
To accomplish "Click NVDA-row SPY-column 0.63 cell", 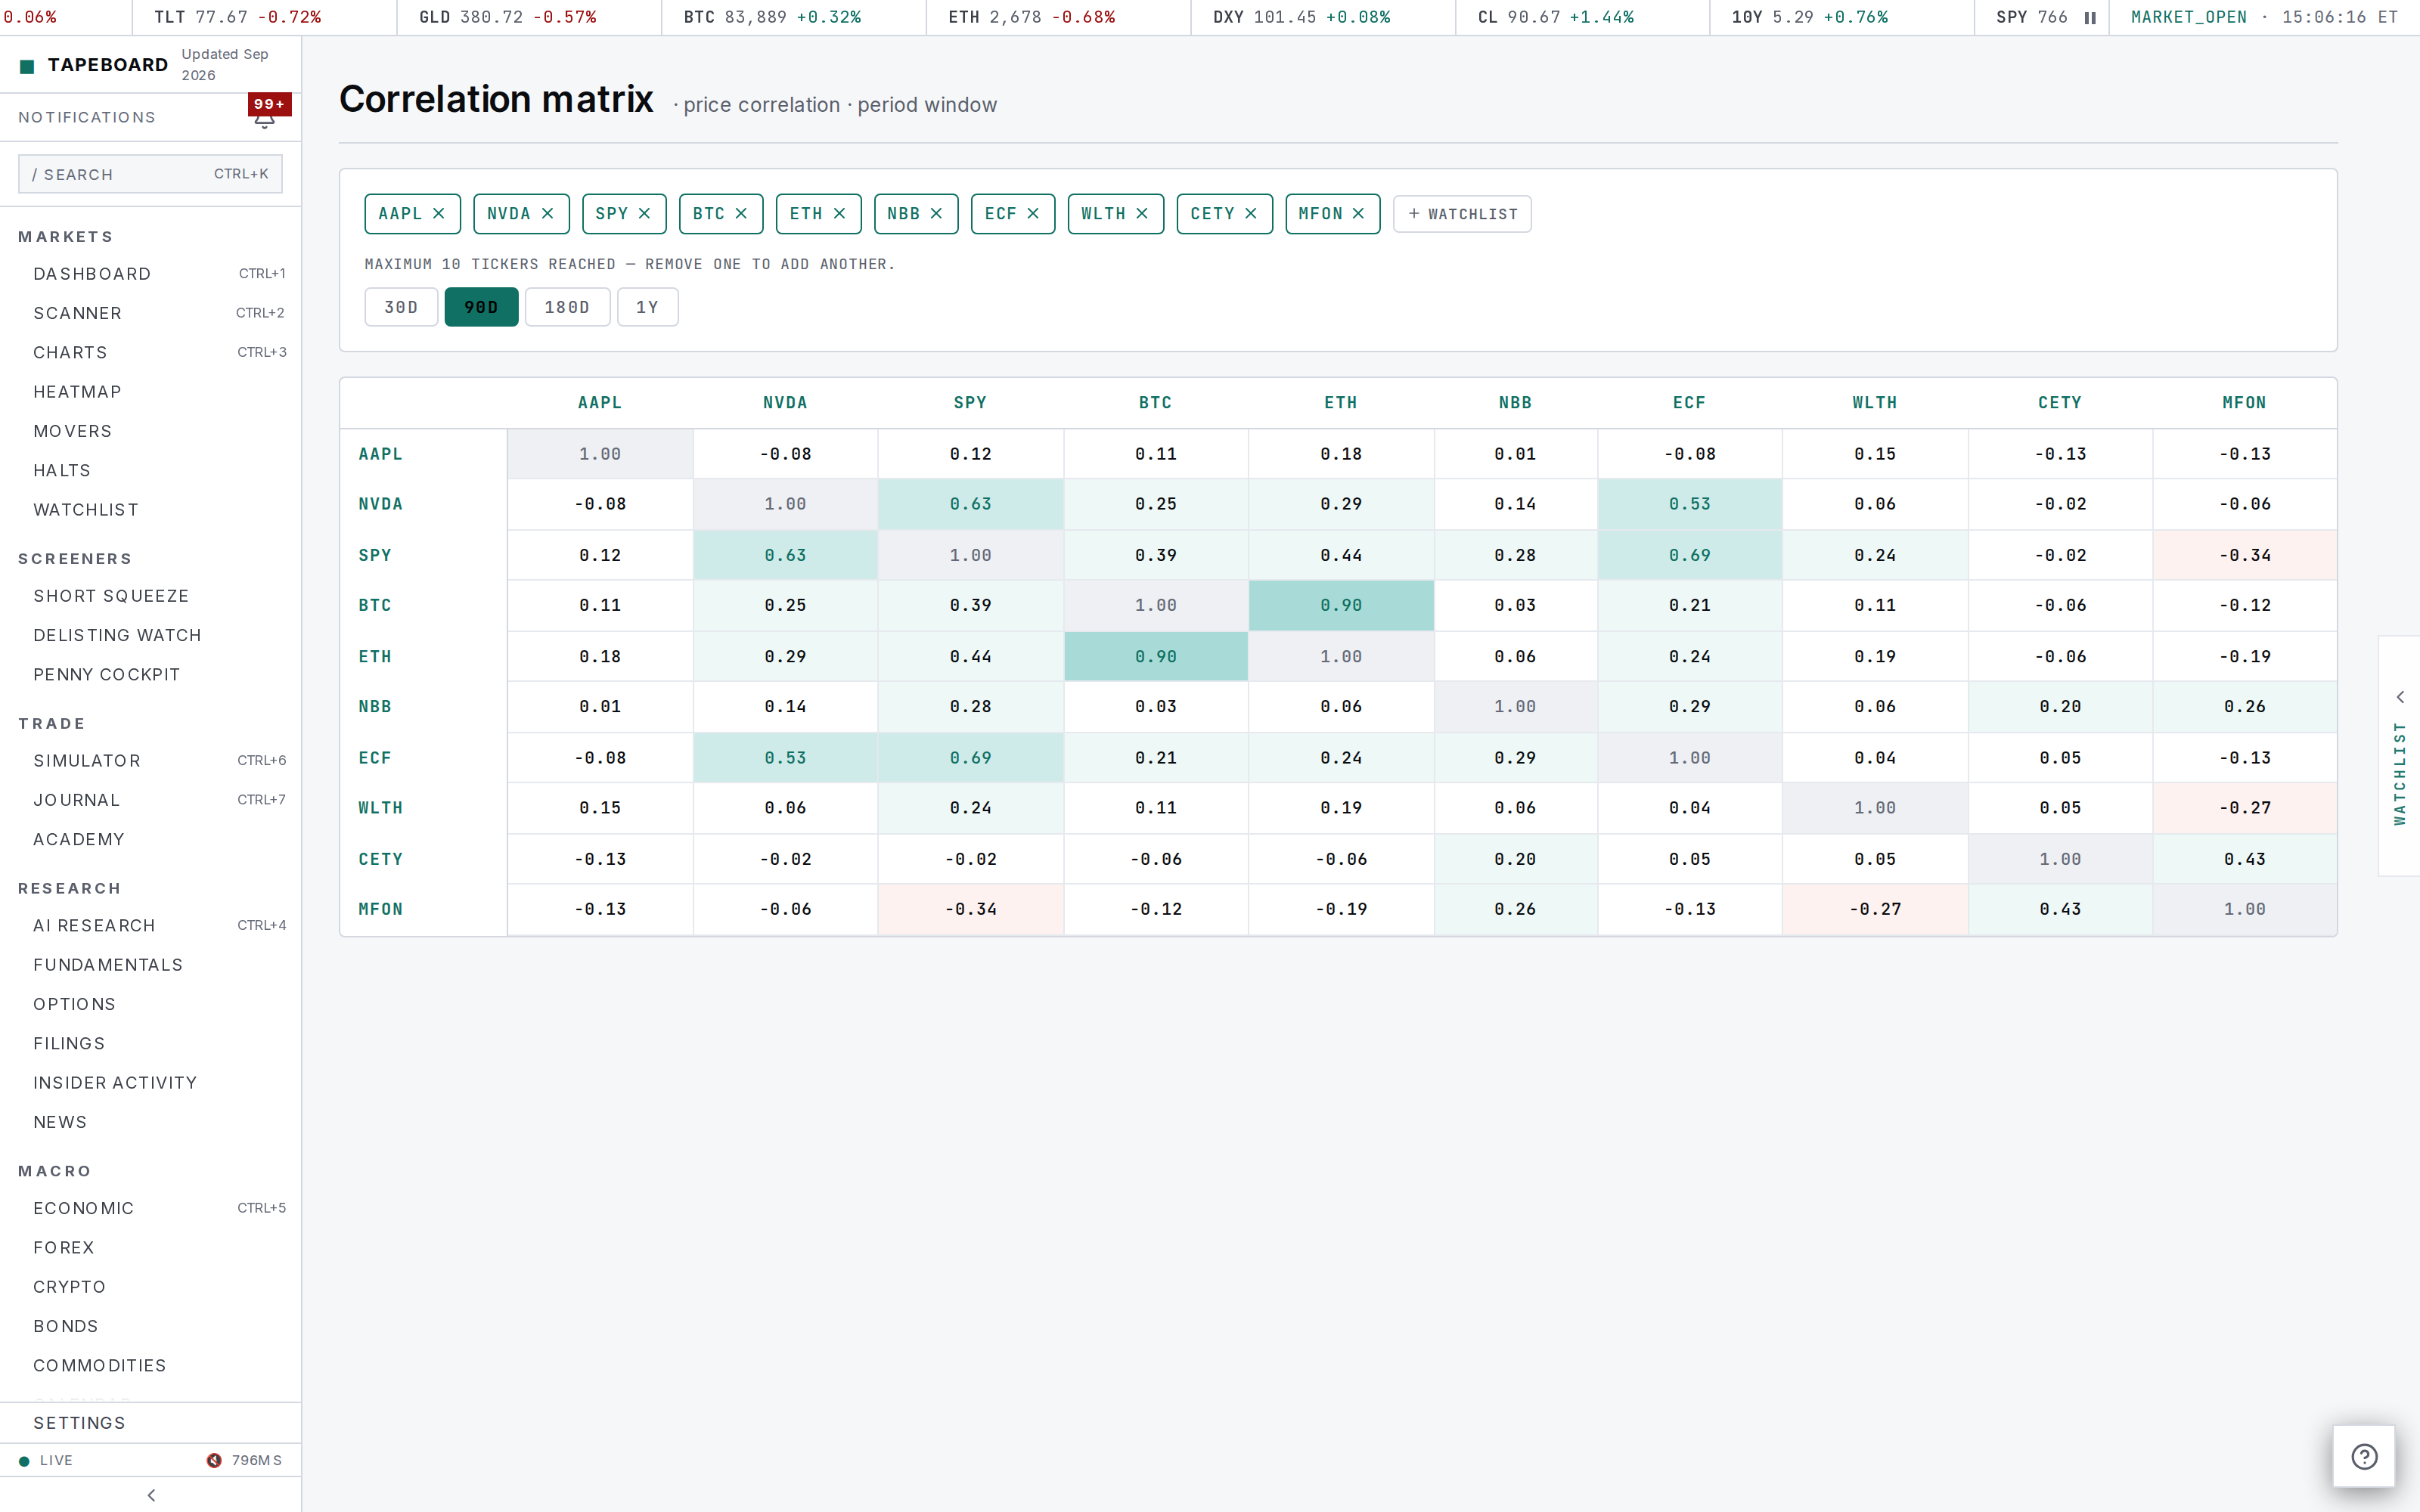I will tap(970, 504).
